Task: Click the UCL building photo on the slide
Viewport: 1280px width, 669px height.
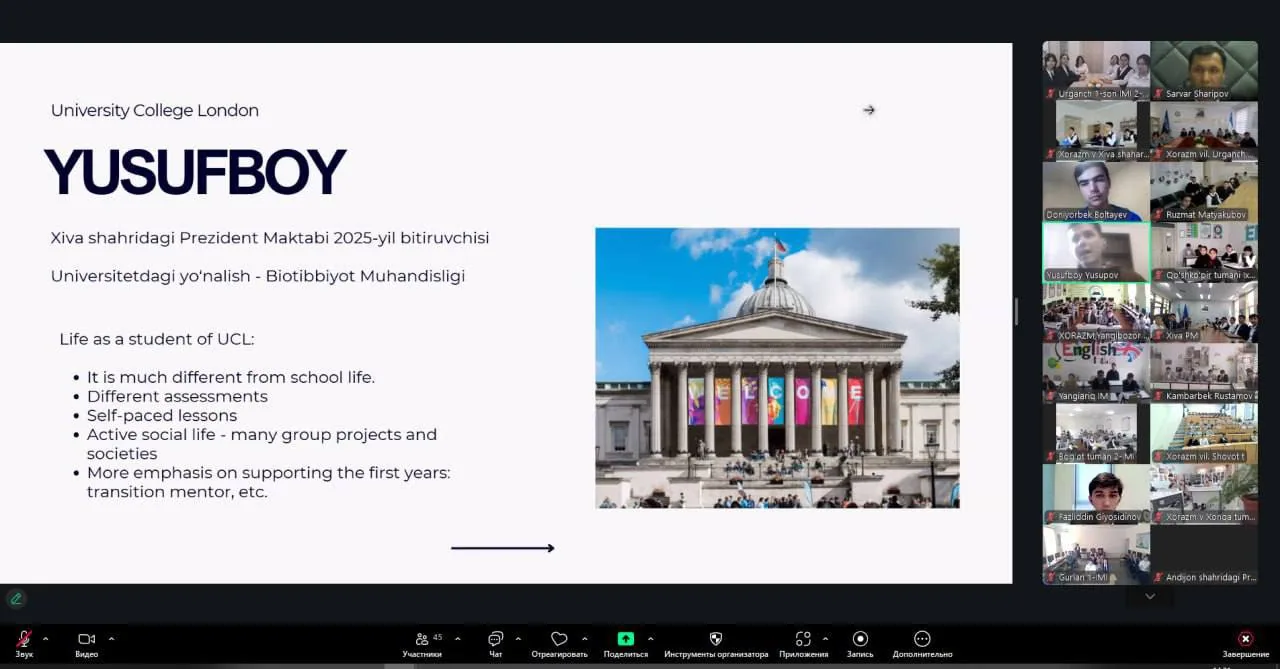Action: [x=777, y=368]
